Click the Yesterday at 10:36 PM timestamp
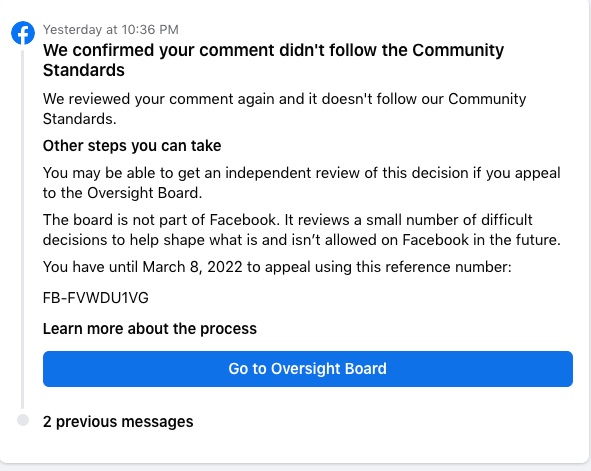The height and width of the screenshot is (471, 591). coord(110,29)
